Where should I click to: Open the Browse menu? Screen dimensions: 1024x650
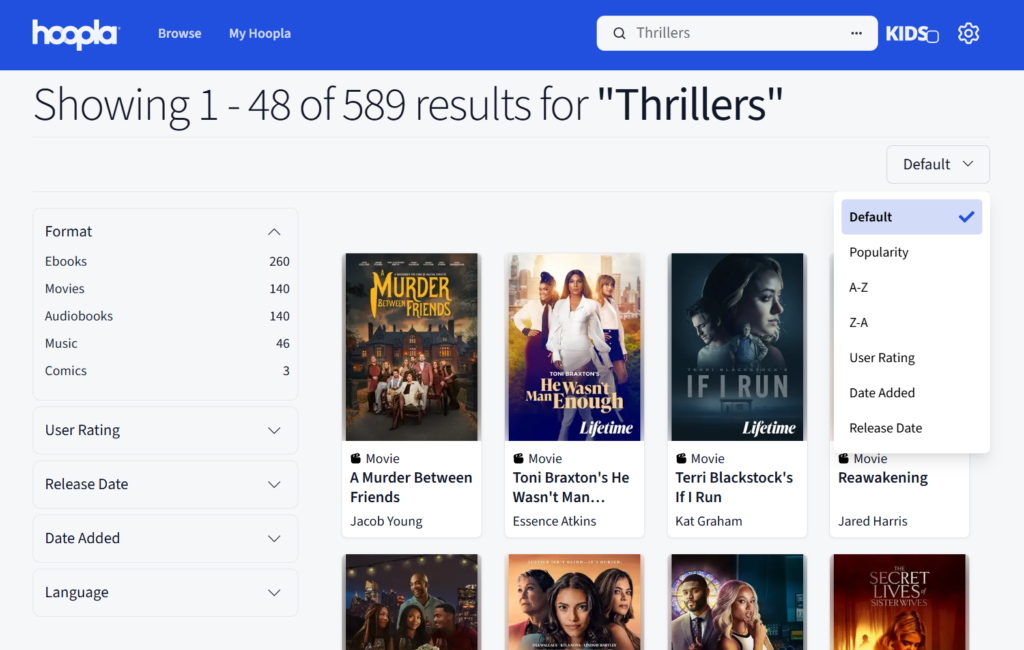coord(179,33)
